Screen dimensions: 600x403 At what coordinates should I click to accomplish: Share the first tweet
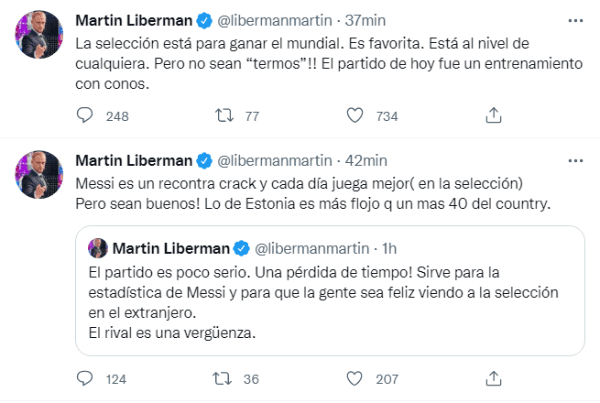(492, 117)
